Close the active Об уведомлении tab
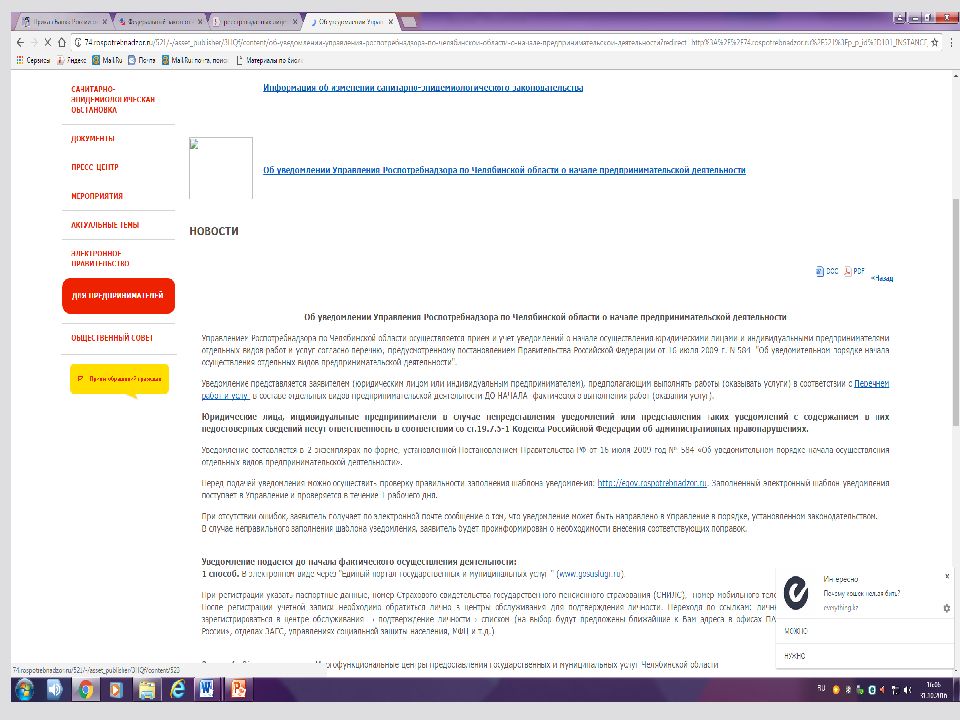 click(x=391, y=21)
